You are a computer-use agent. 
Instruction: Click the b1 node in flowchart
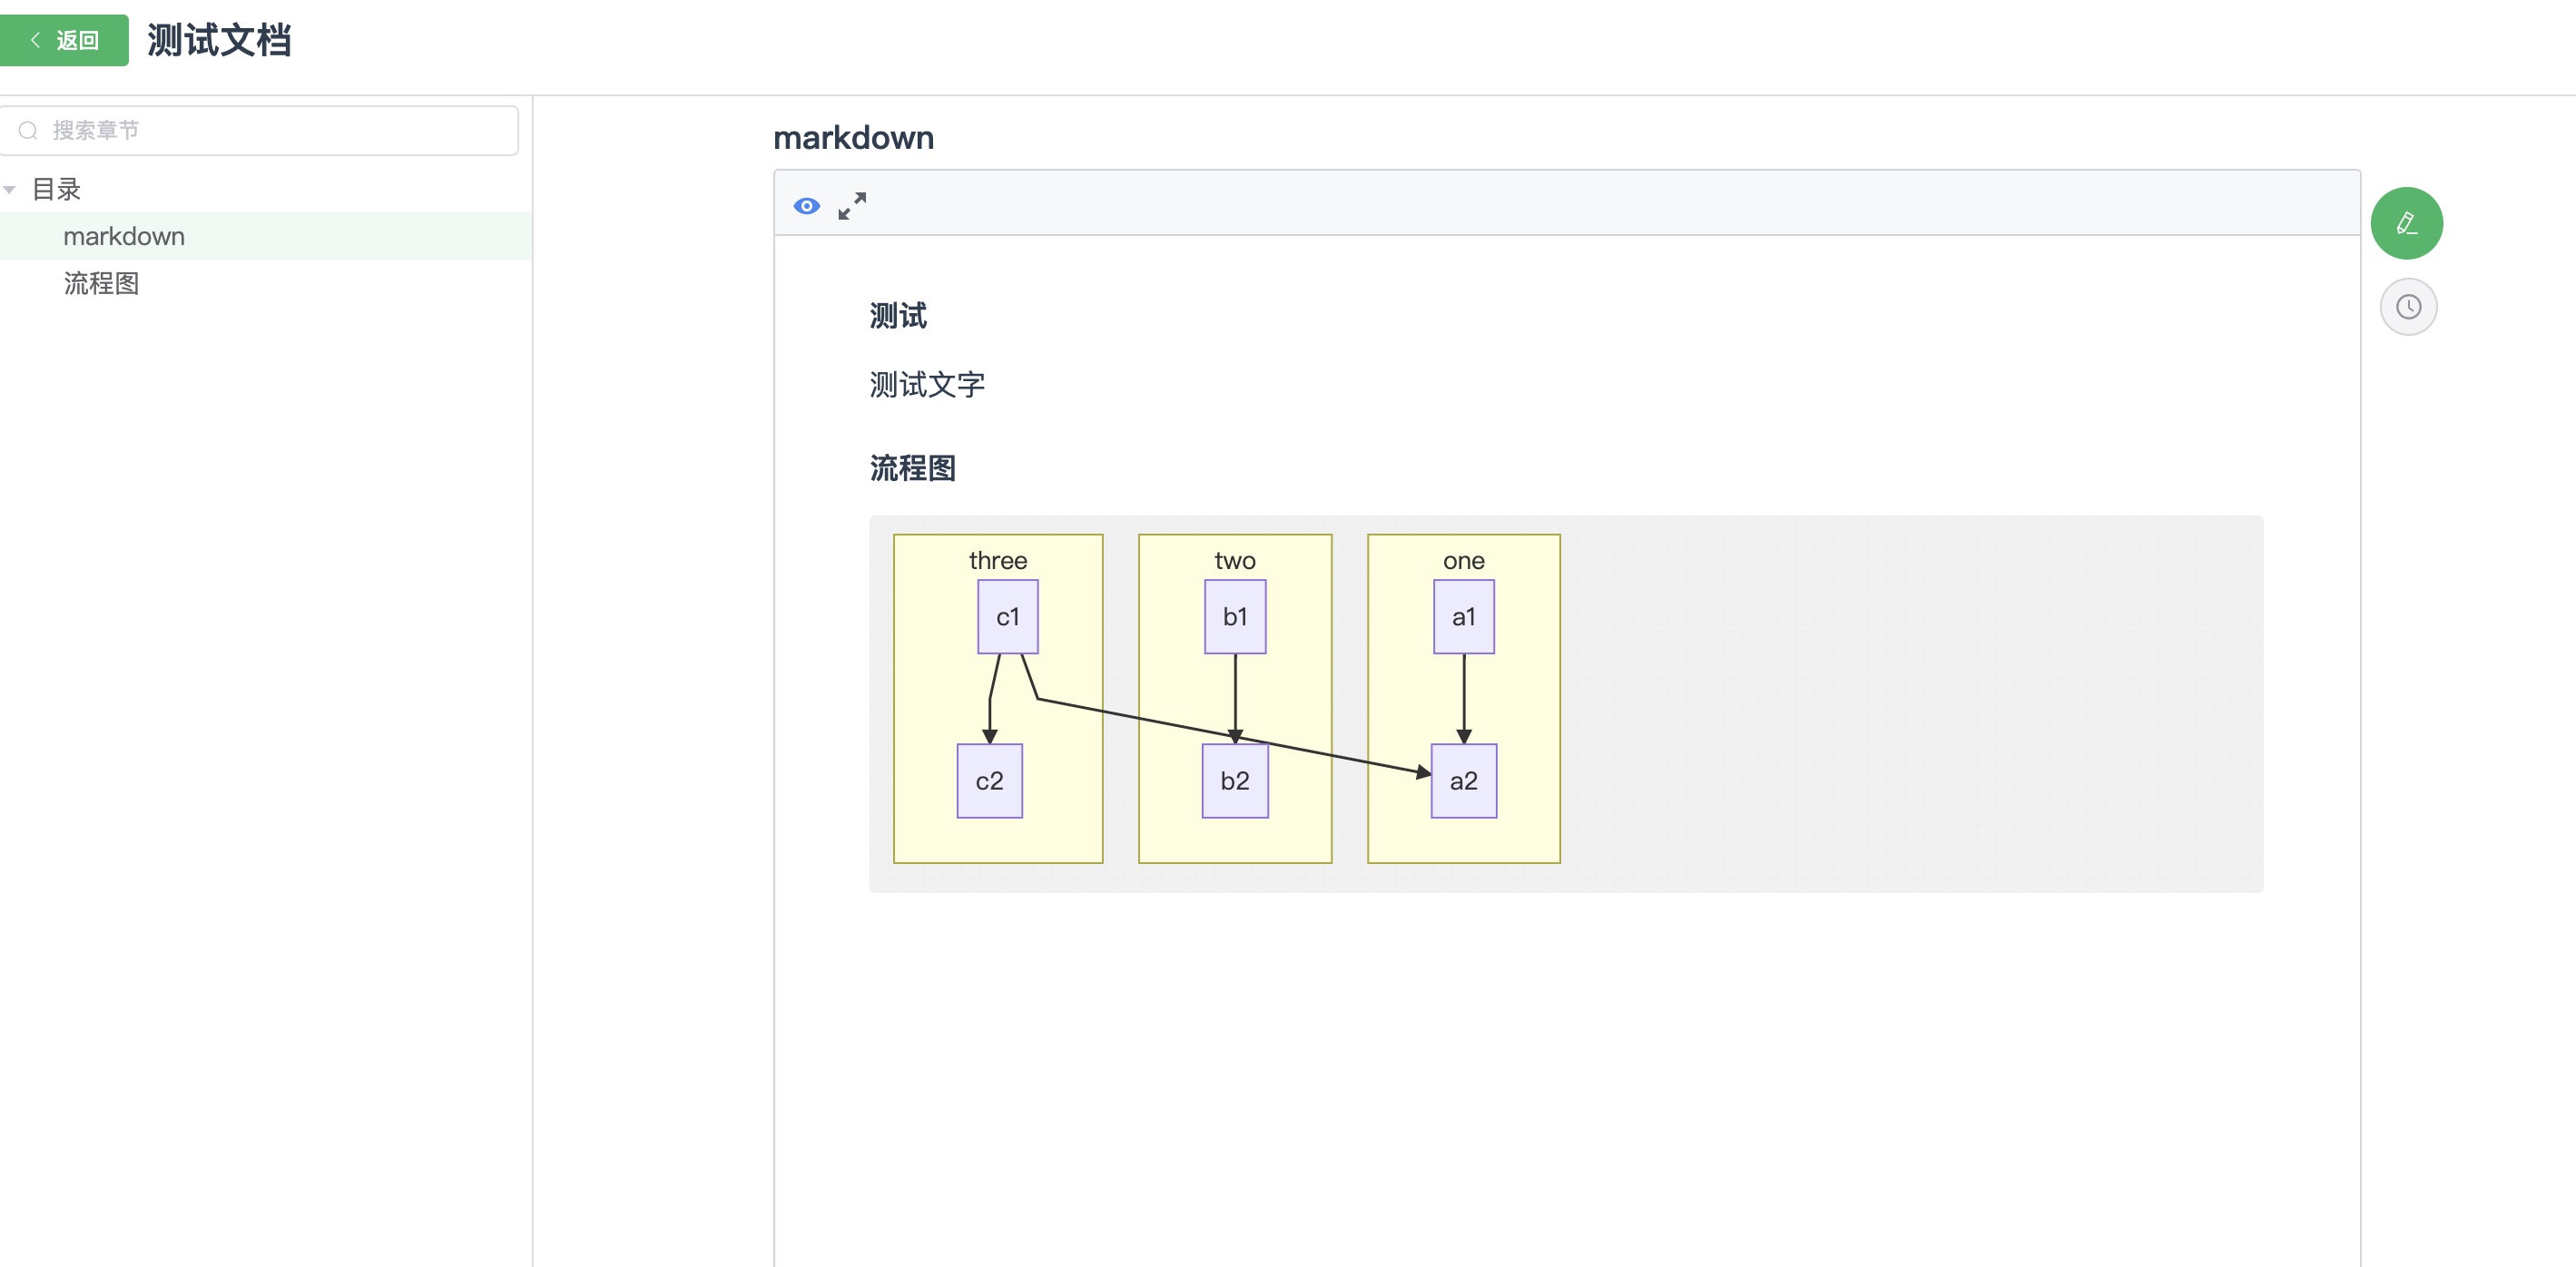coord(1235,617)
